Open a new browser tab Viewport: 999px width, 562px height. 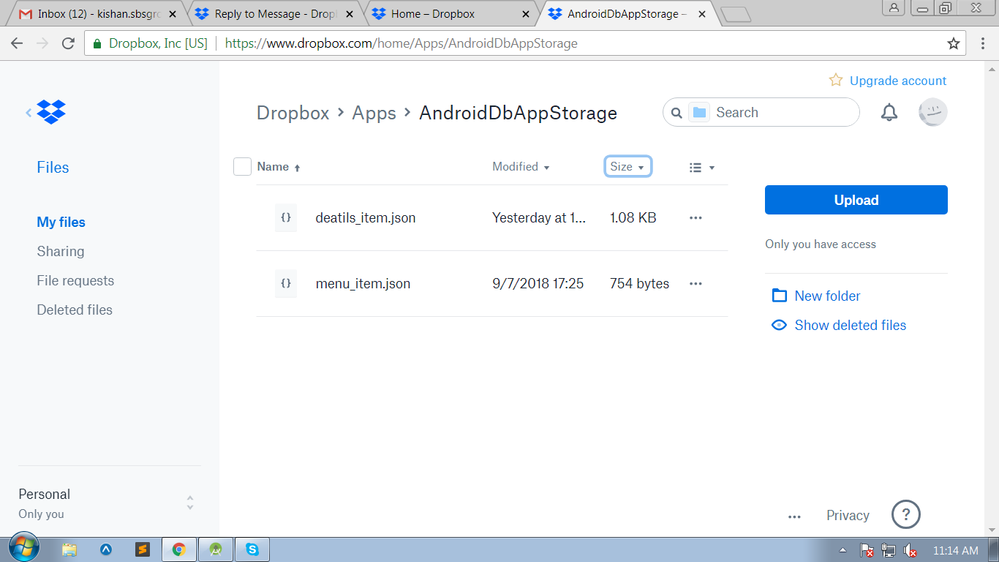pos(736,14)
